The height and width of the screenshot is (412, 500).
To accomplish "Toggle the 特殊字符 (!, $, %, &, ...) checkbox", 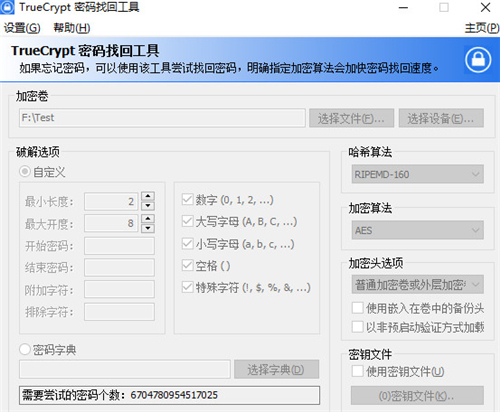I will (x=187, y=287).
